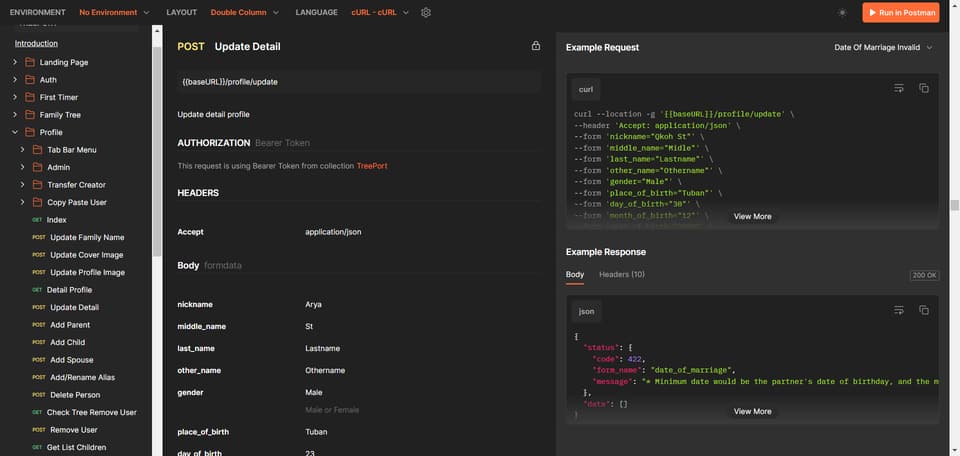960x456 pixels.
Task: Expand the Landing Page folder chevron
Action: point(15,62)
